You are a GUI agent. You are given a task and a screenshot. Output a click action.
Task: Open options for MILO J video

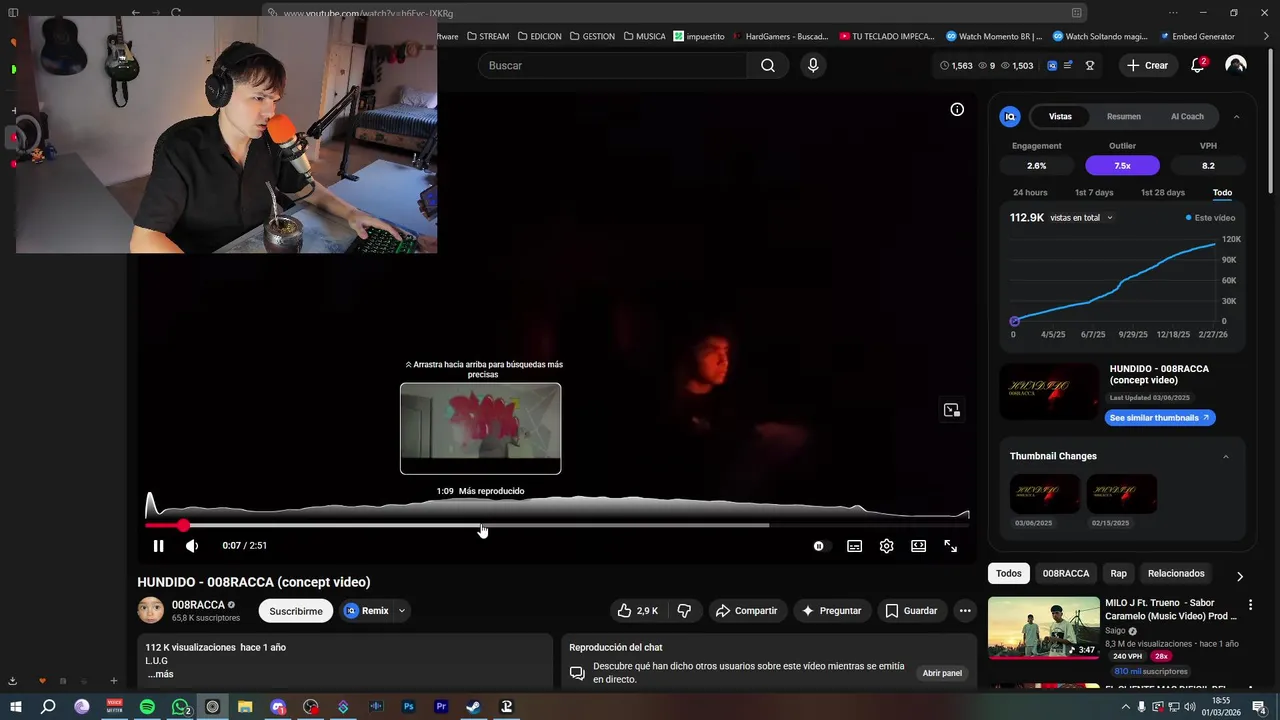(1249, 605)
